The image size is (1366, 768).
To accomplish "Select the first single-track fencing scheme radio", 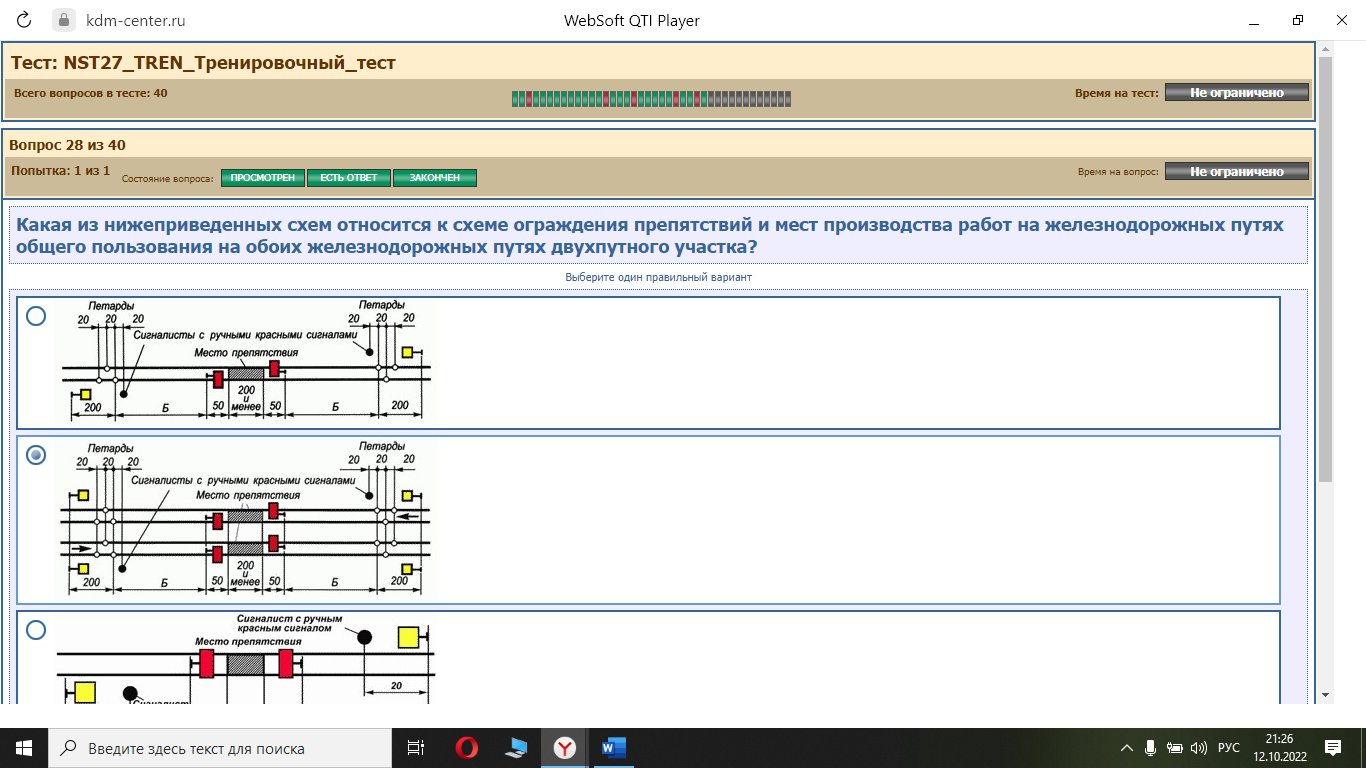I will pos(36,316).
